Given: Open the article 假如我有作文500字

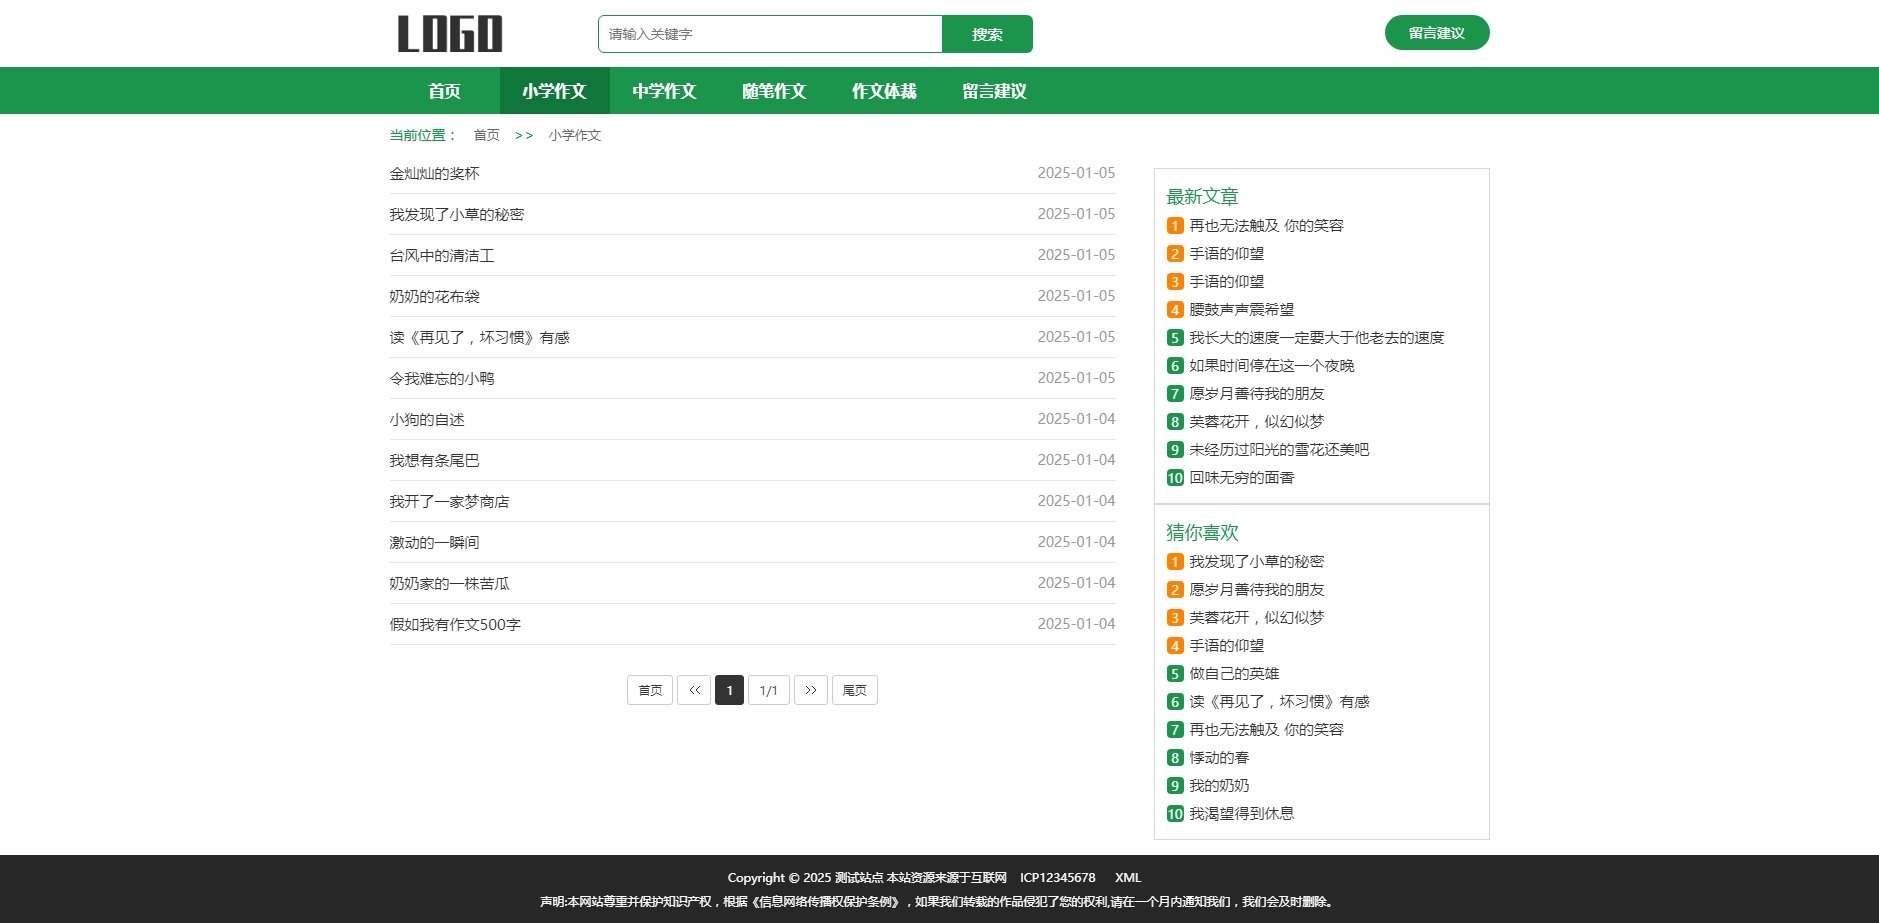Looking at the screenshot, I should pos(455,625).
